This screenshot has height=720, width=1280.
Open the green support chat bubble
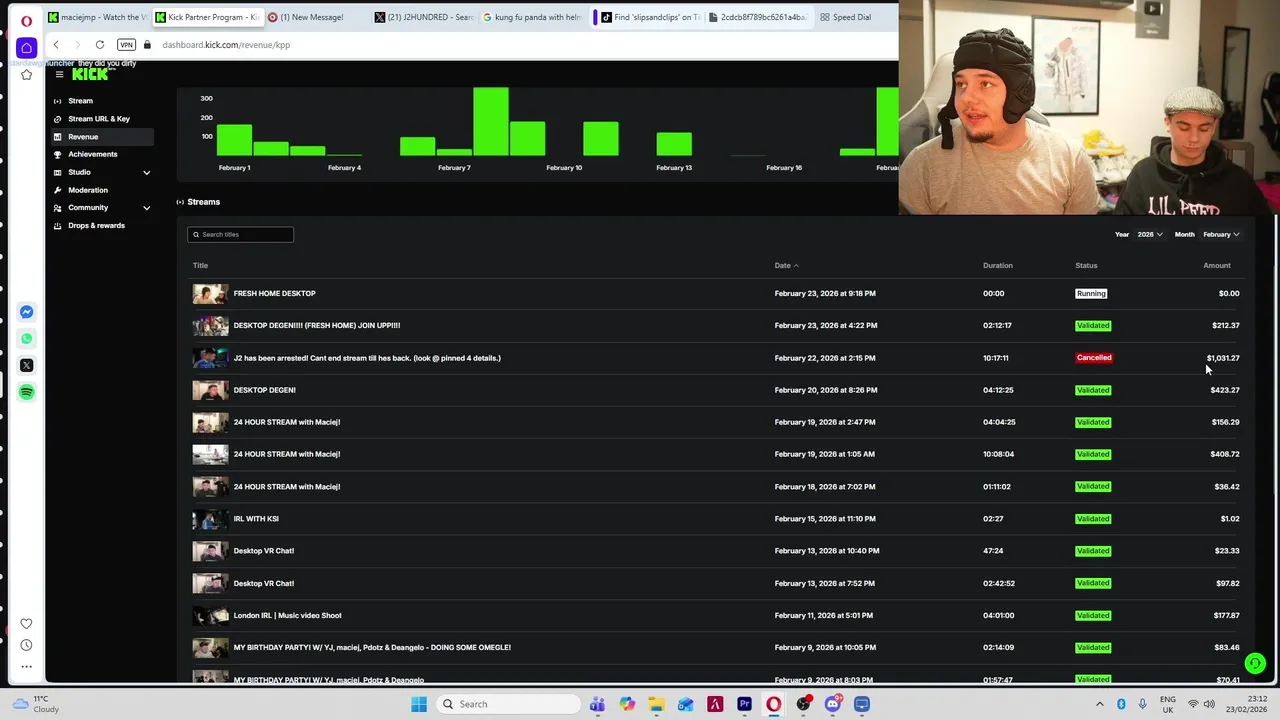1255,663
